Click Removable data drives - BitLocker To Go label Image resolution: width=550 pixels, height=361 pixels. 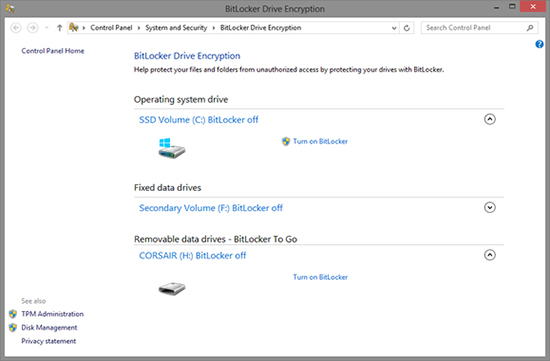point(216,239)
